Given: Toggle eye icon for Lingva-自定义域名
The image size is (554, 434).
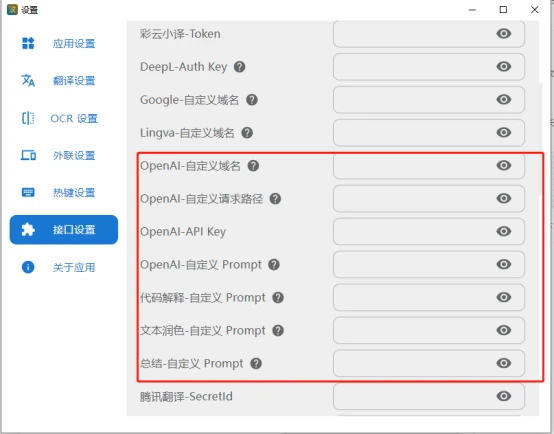Looking at the screenshot, I should click(503, 133).
